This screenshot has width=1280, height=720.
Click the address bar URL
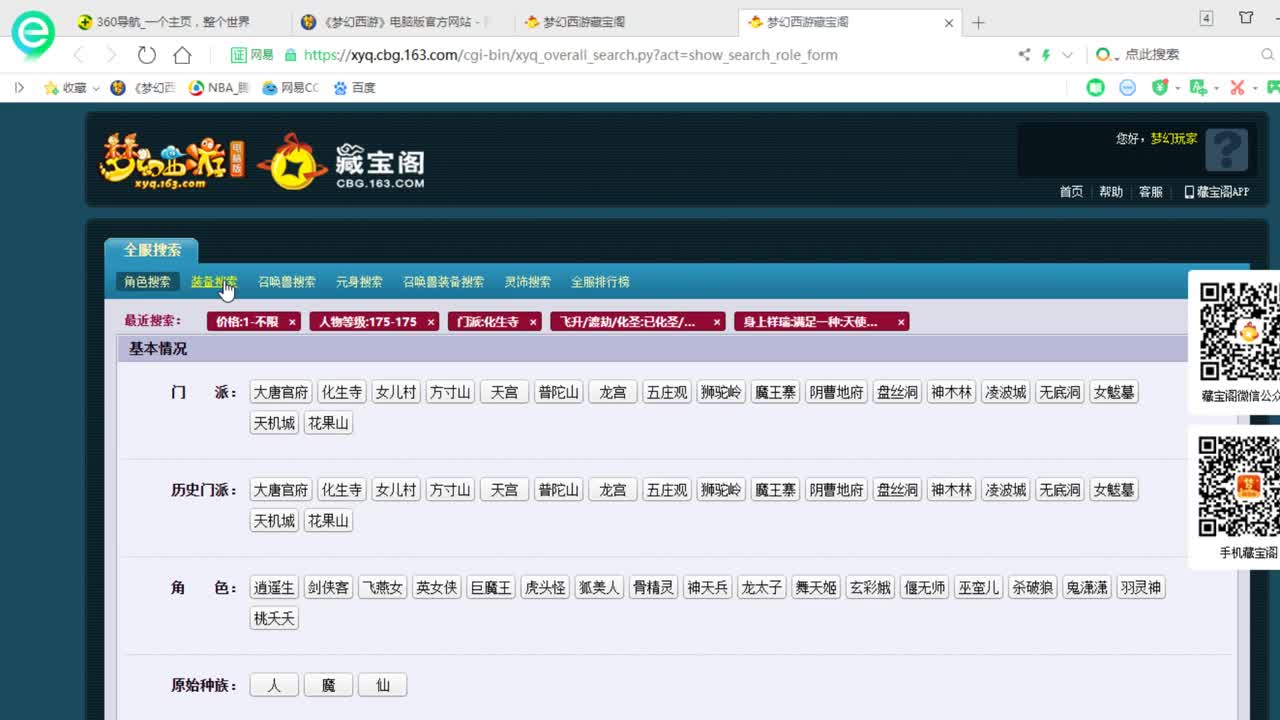pos(570,55)
